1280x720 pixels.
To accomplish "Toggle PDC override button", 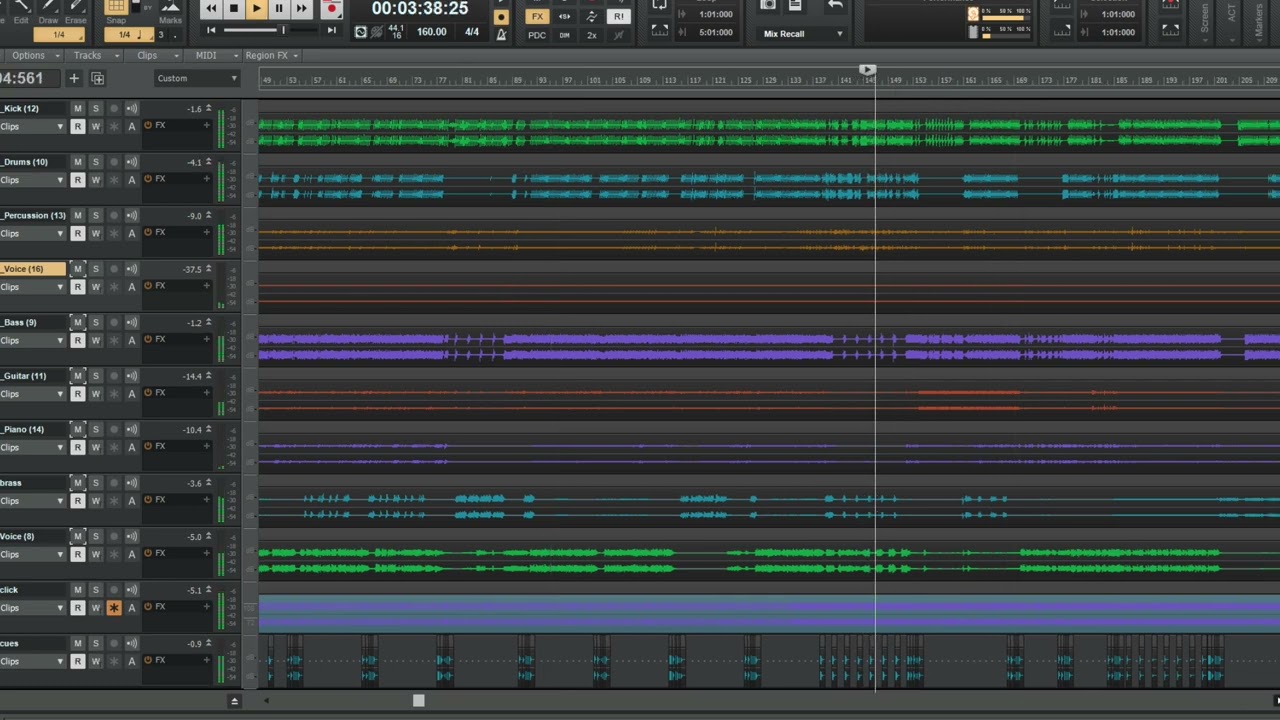I will tap(537, 35).
